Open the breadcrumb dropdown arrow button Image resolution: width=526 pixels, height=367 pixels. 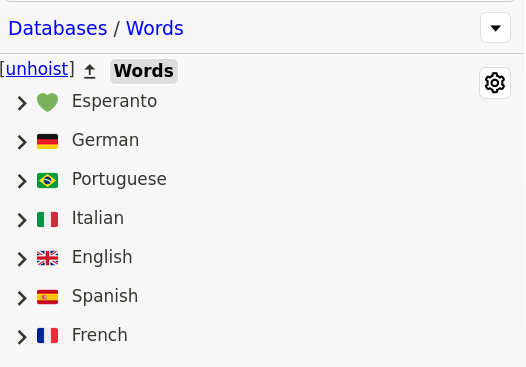495,28
